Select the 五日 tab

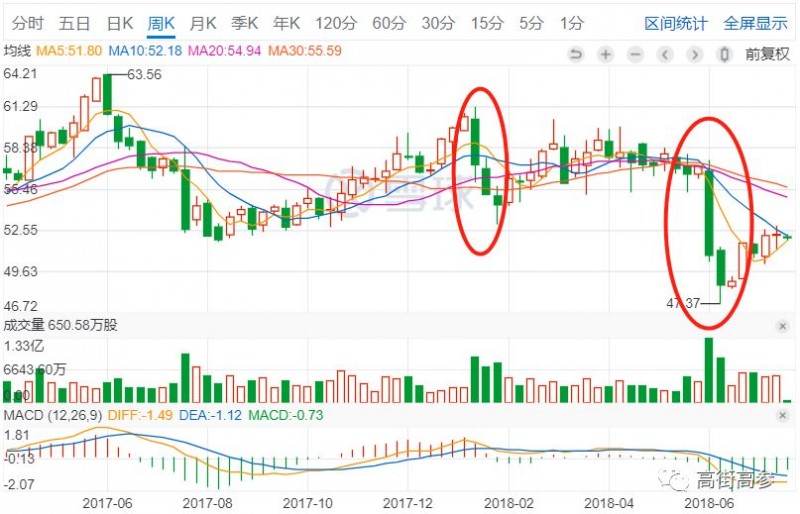[x=74, y=23]
